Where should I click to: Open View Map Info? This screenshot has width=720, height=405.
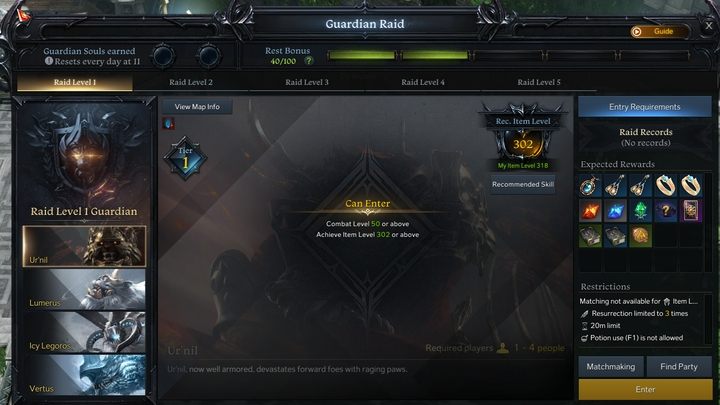tap(197, 107)
